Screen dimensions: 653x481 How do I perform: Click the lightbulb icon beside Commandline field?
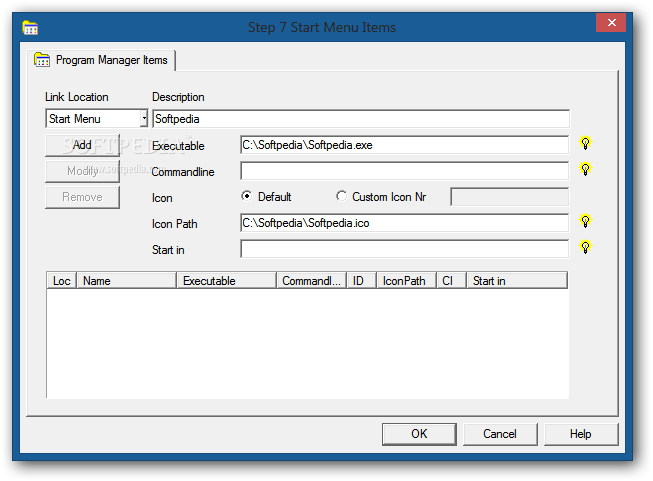[x=585, y=169]
